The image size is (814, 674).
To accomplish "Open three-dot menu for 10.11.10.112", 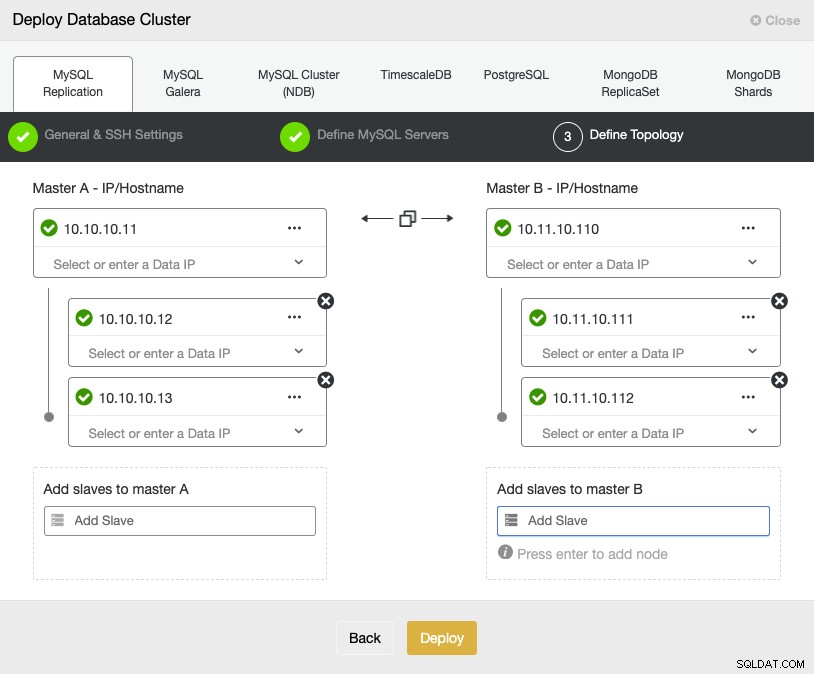I will click(748, 397).
